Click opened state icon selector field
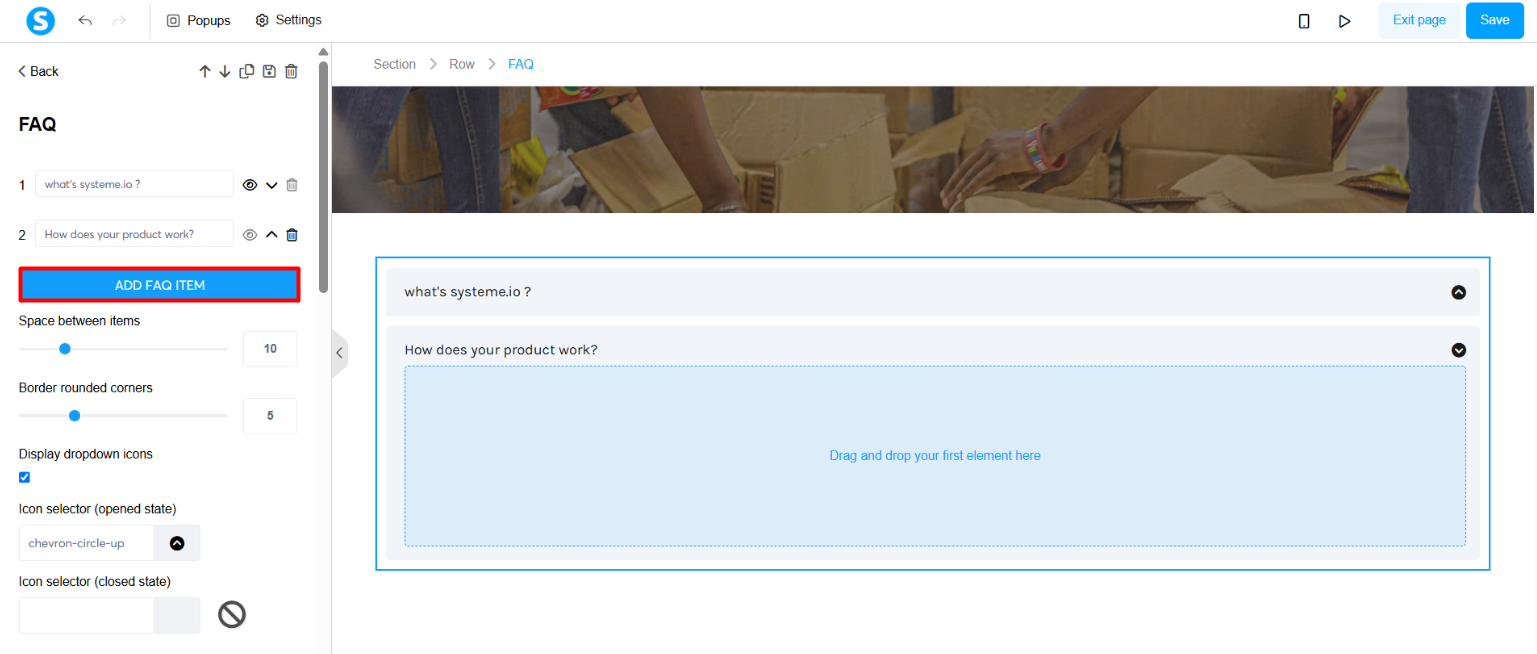This screenshot has width=1537, height=654. tap(86, 543)
